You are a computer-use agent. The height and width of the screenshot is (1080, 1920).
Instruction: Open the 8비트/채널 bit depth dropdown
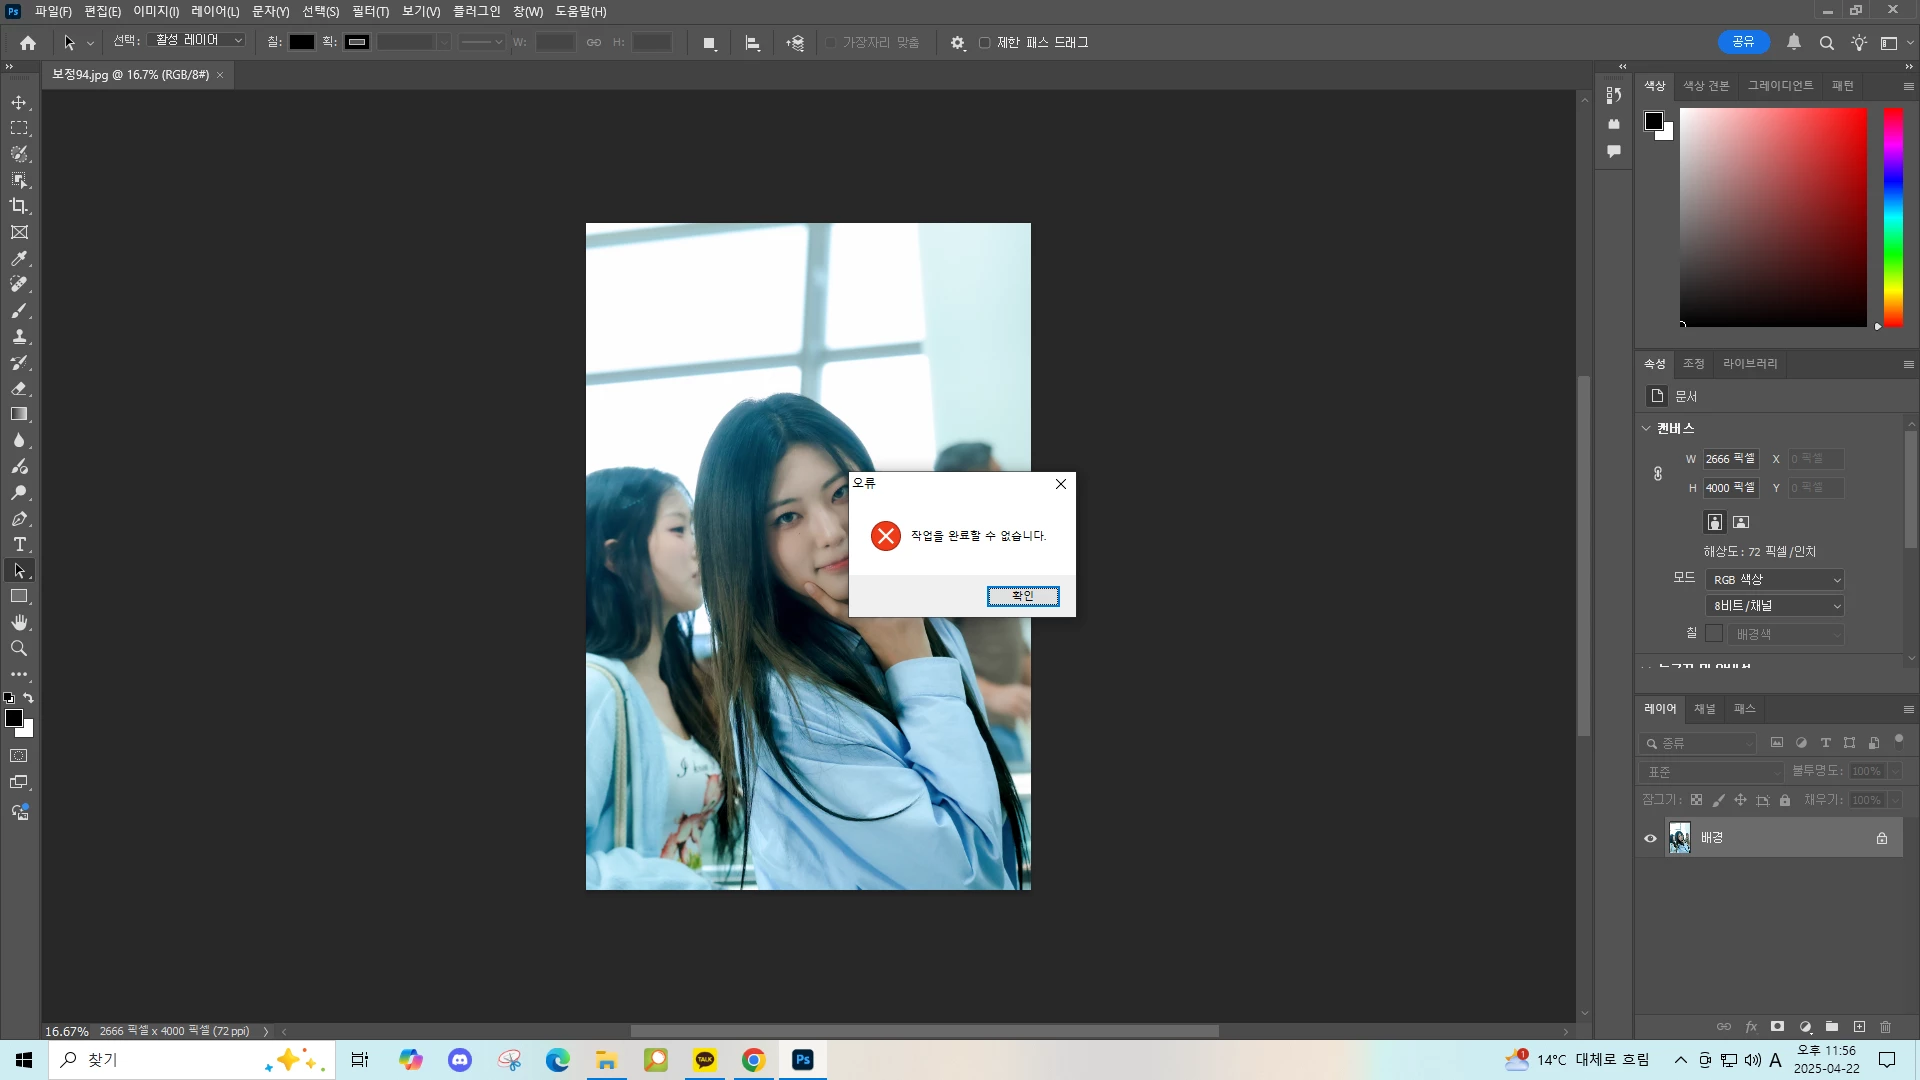pos(1774,606)
